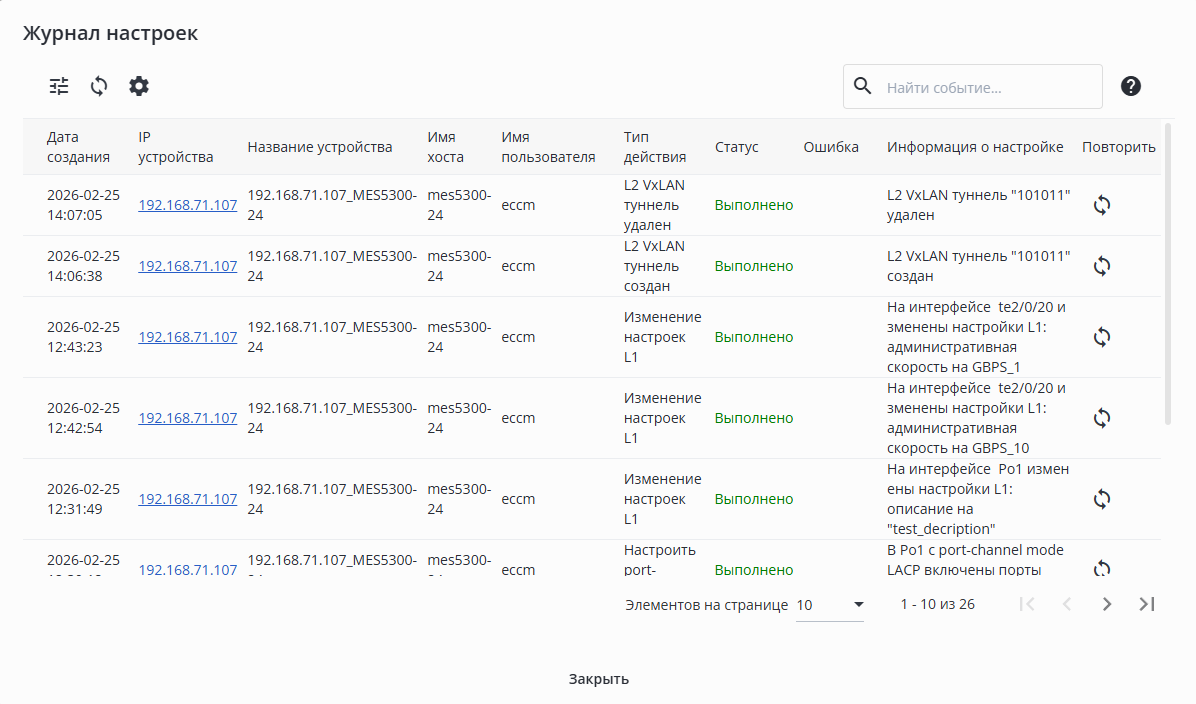The image size is (1196, 704).
Task: Sort by Статус column header
Action: pyautogui.click(x=737, y=147)
